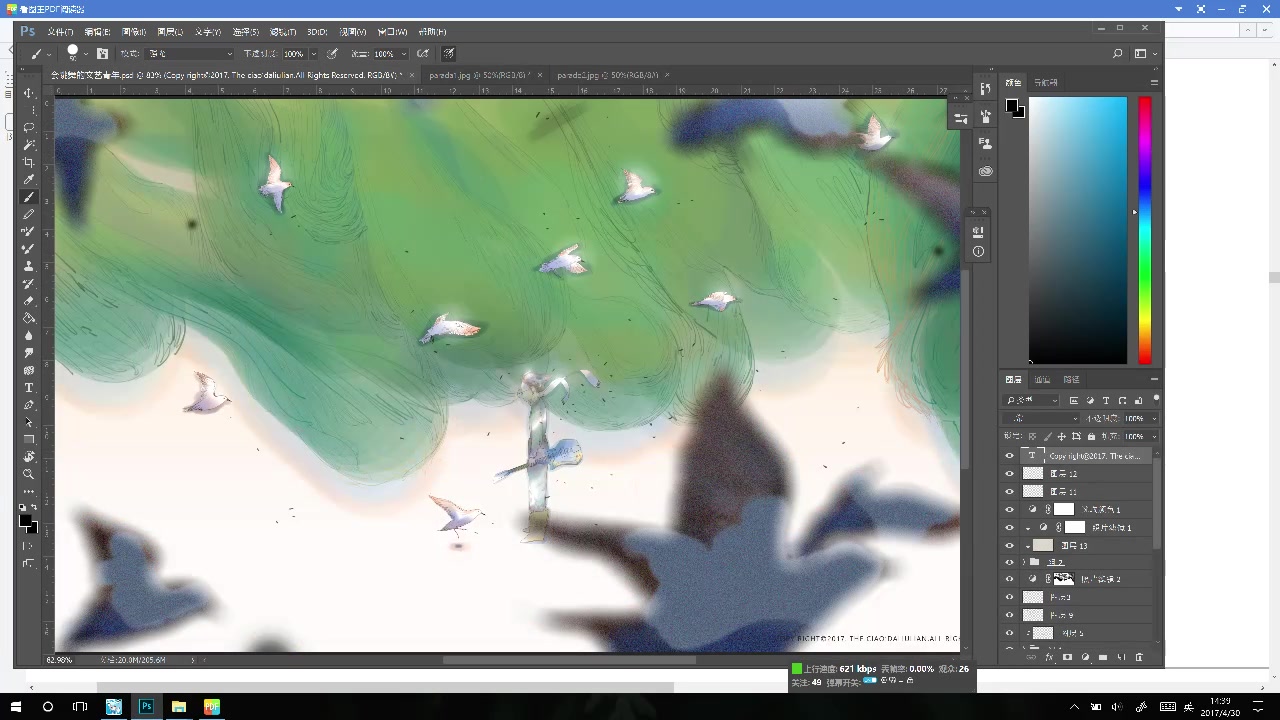Click the zoom percentage field in status bar
Screen dimensions: 1280x720
(60, 660)
